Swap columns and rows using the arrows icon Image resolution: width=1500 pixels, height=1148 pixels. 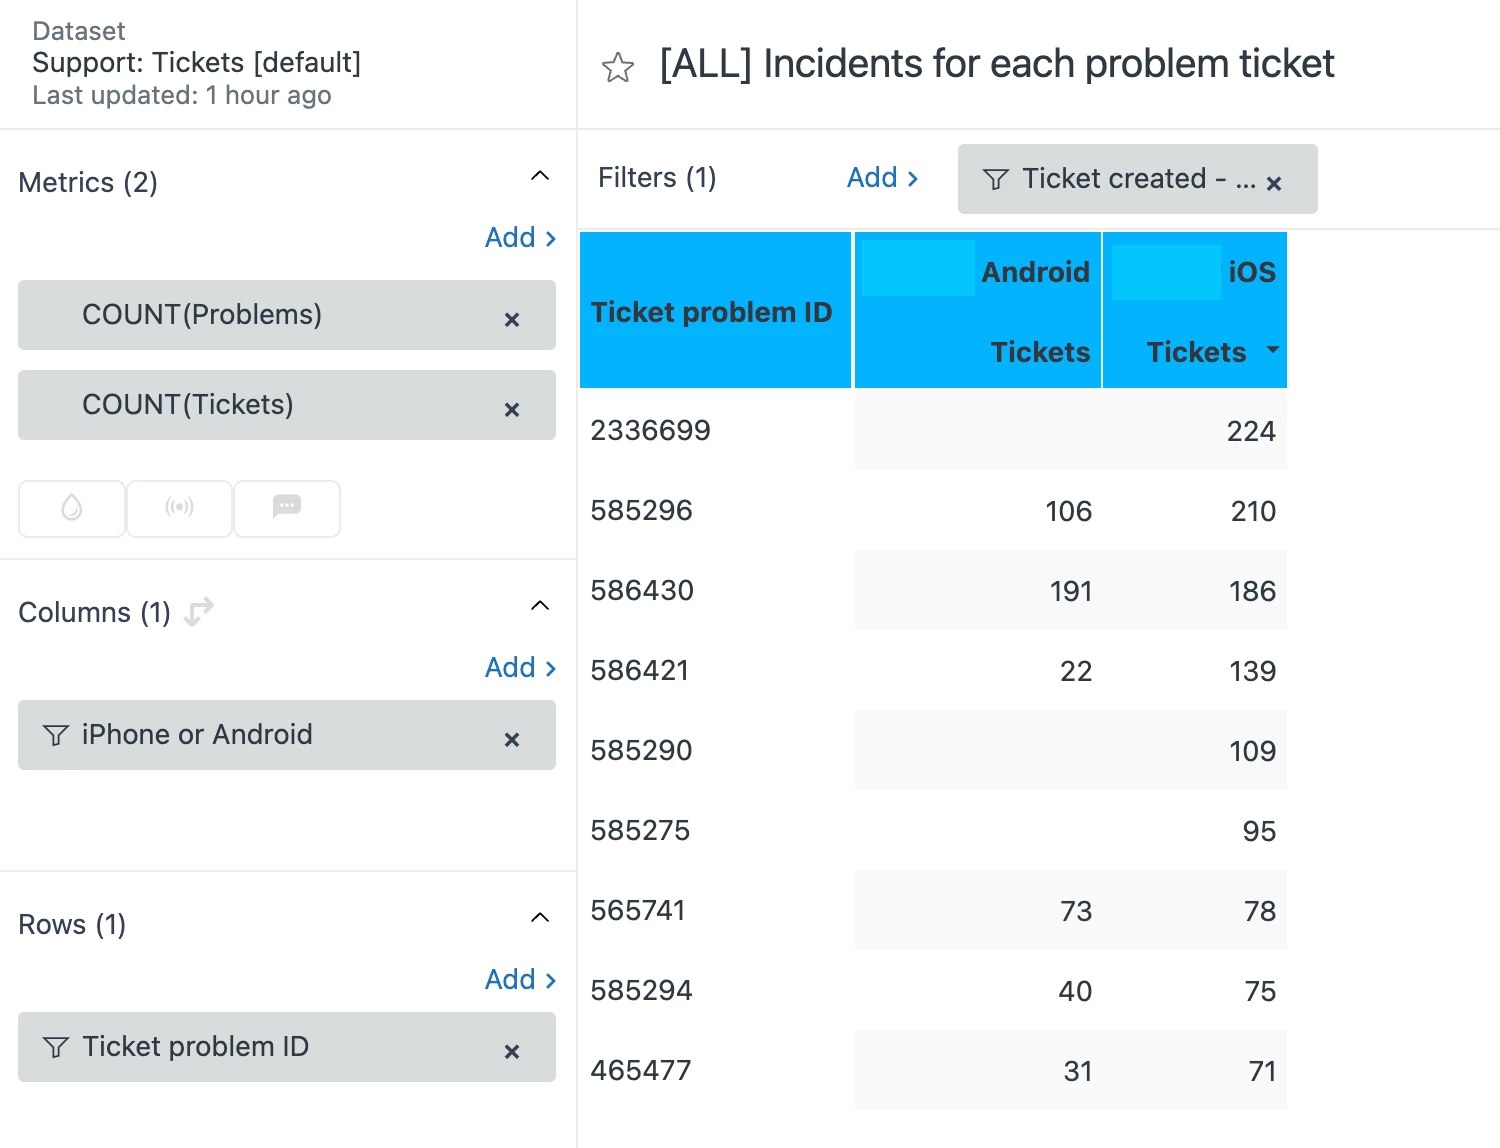199,611
